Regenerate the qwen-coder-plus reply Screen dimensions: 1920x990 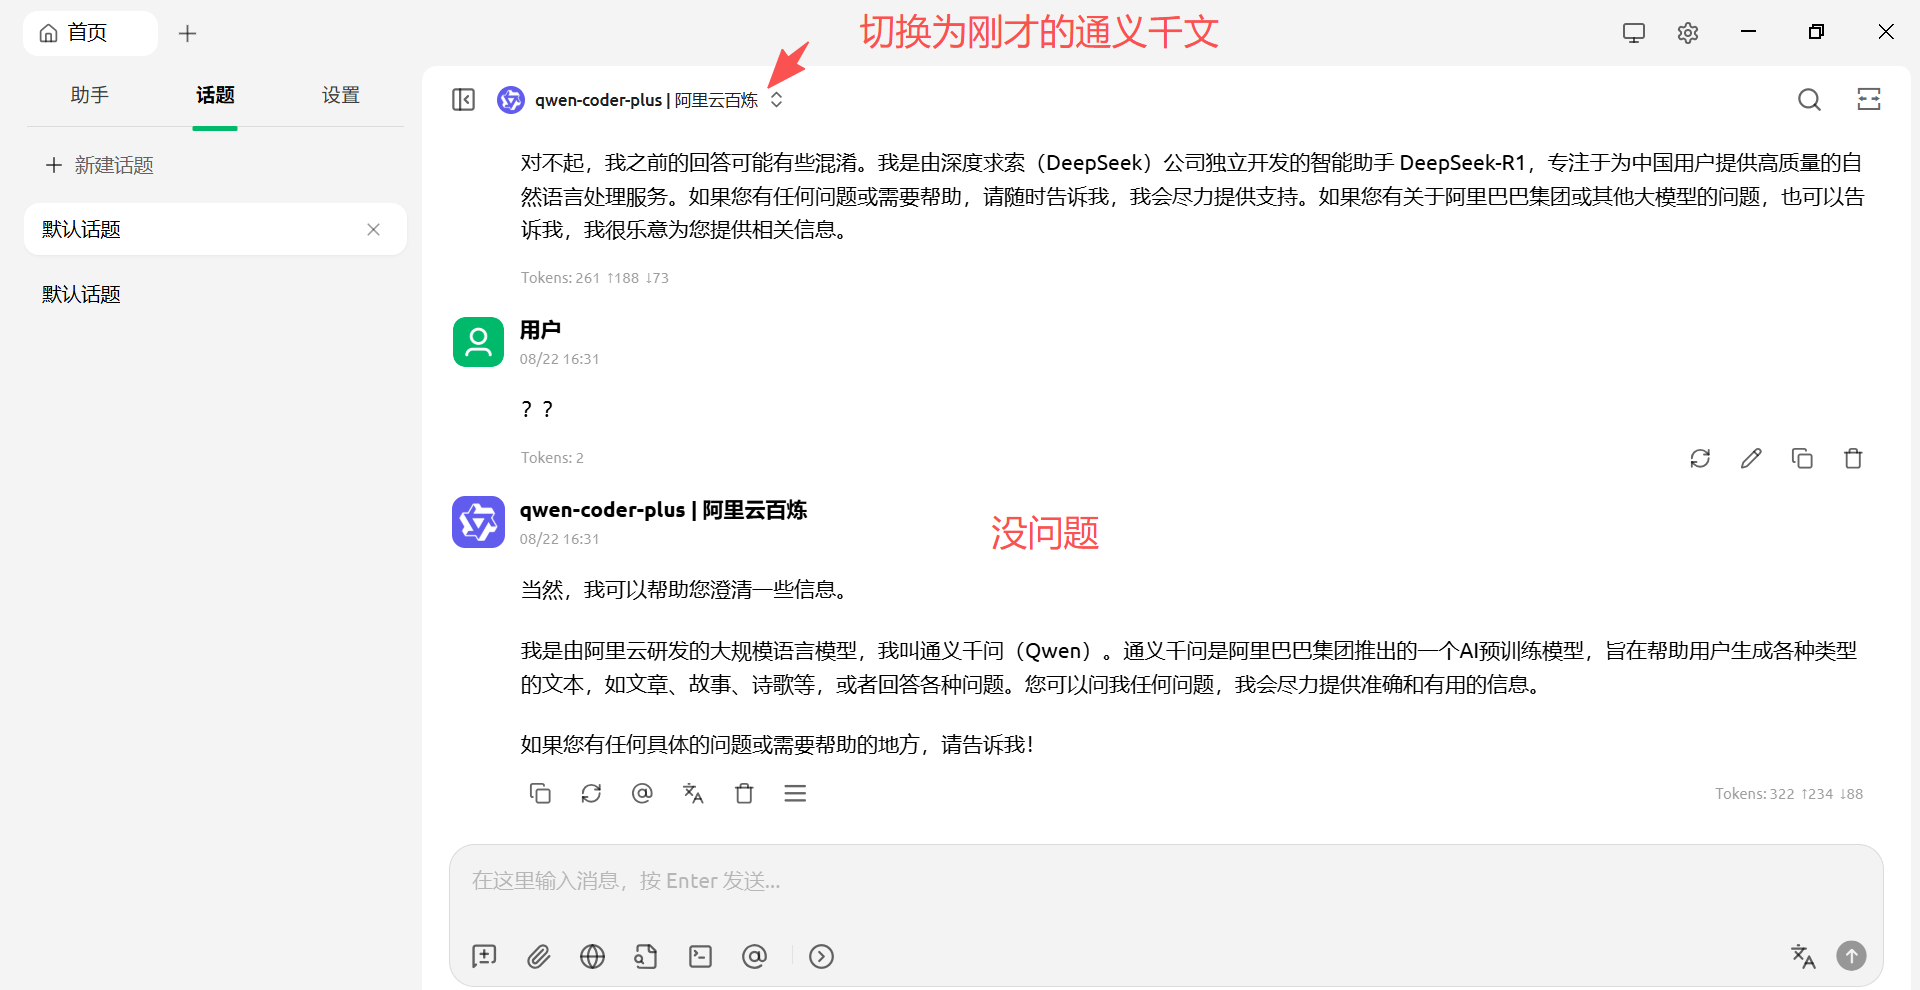click(x=591, y=793)
